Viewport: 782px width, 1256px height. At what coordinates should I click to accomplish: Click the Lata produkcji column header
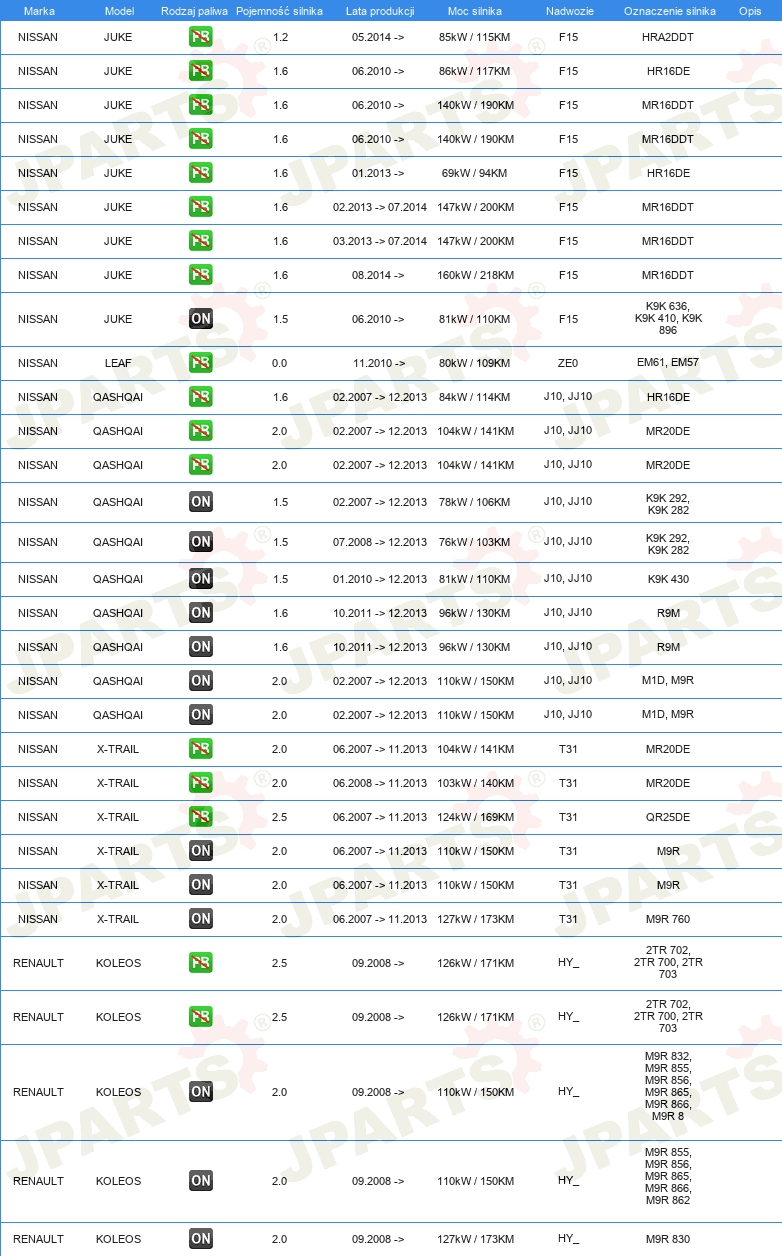click(x=380, y=11)
